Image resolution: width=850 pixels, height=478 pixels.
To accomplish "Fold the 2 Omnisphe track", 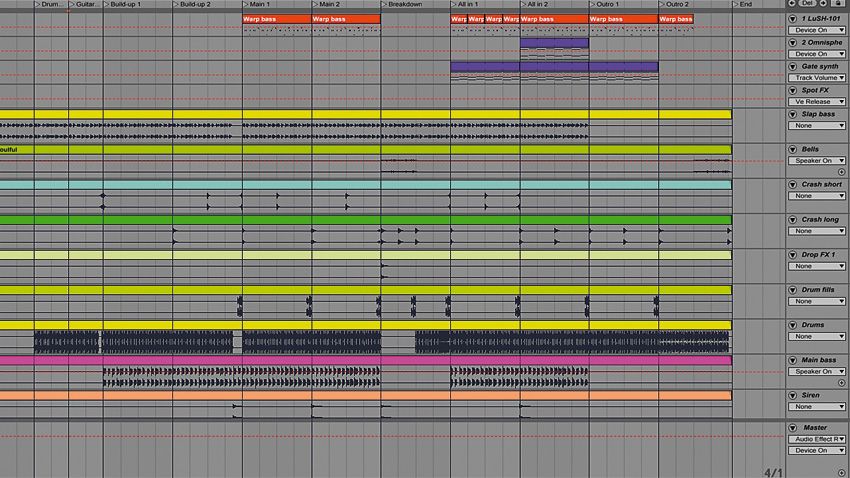I will 793,43.
